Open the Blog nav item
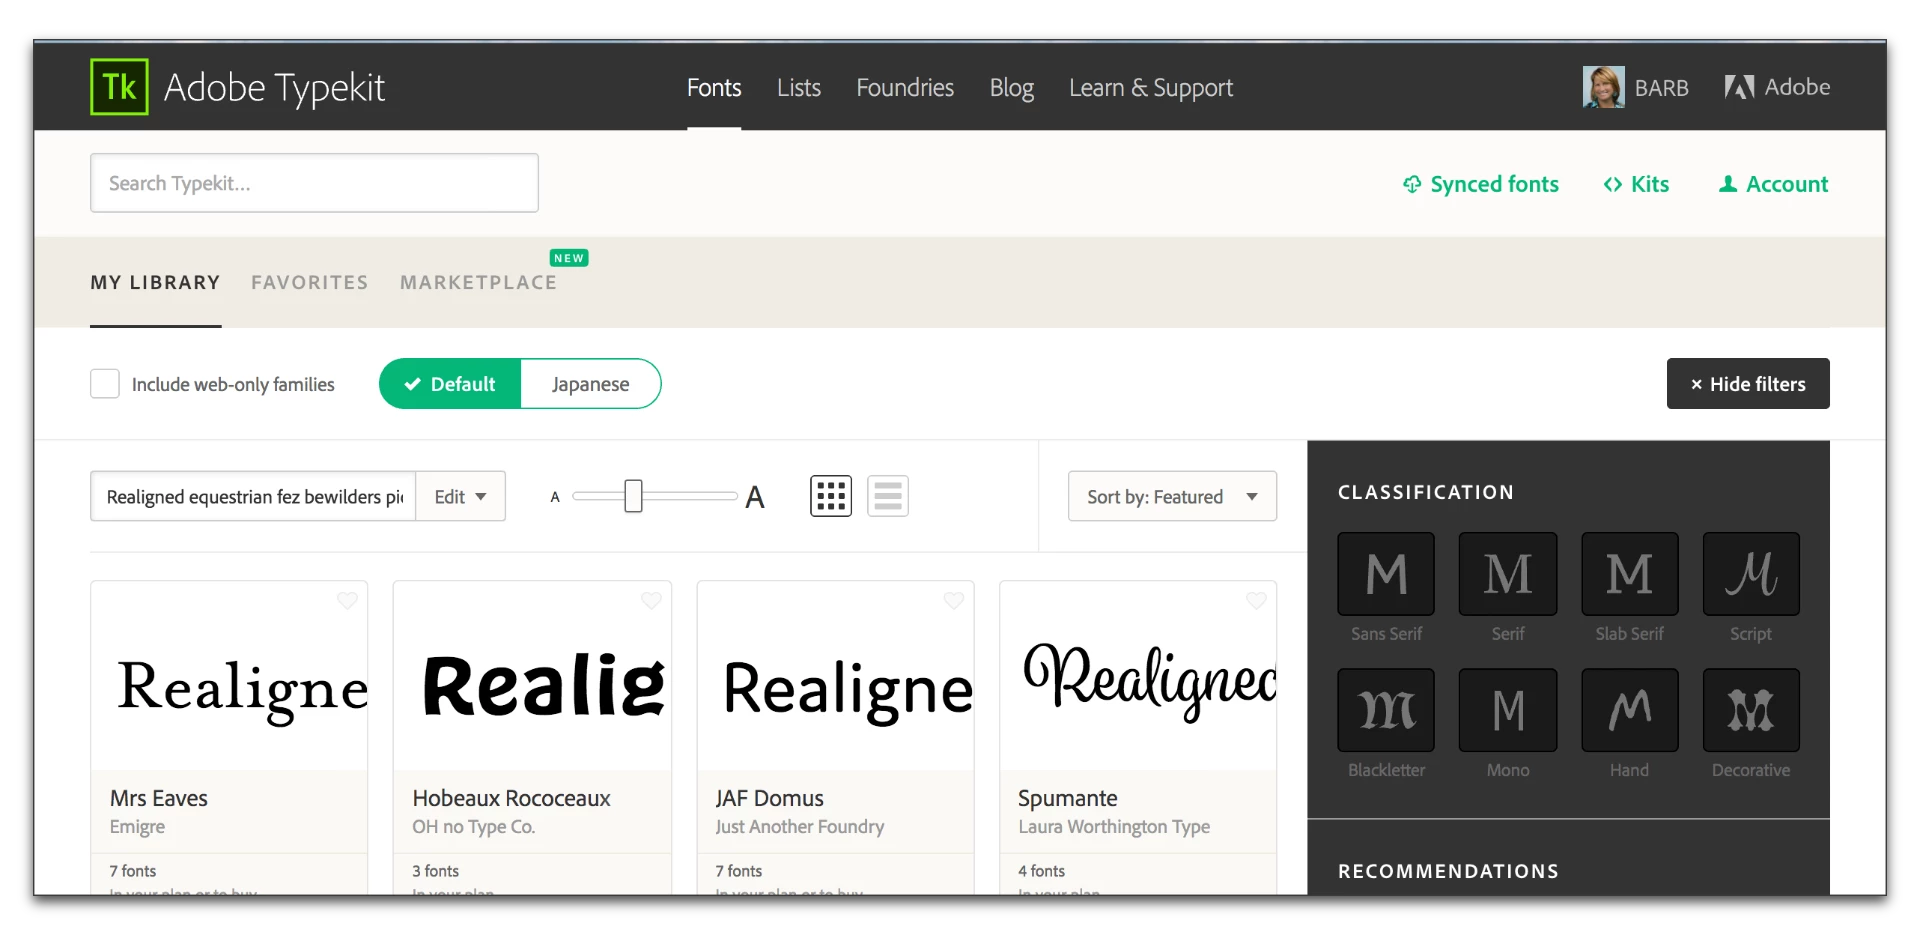This screenshot has width=1920, height=935. coord(1011,88)
